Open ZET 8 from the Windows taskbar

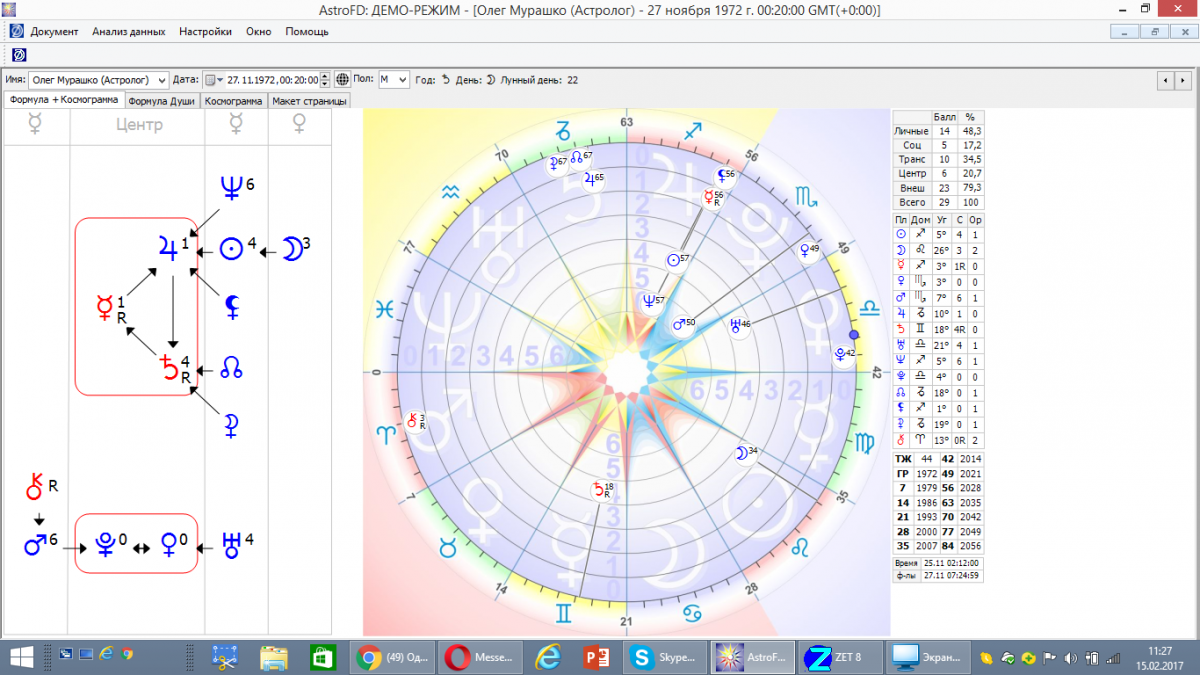tap(840, 657)
